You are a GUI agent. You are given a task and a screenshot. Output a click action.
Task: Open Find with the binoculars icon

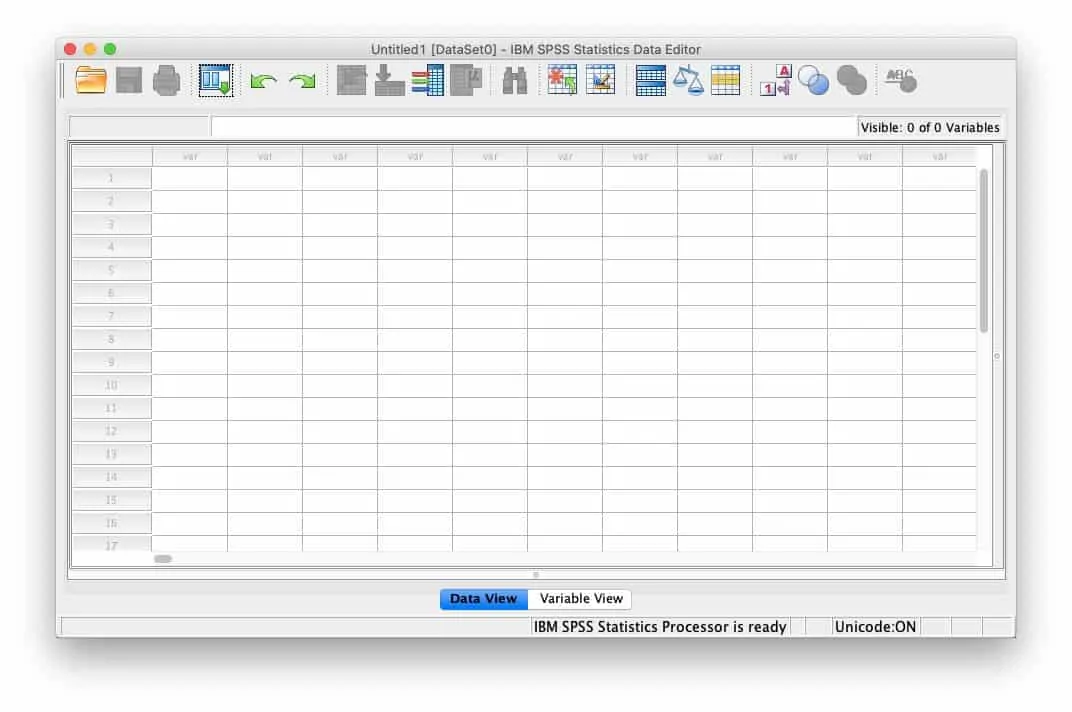515,81
